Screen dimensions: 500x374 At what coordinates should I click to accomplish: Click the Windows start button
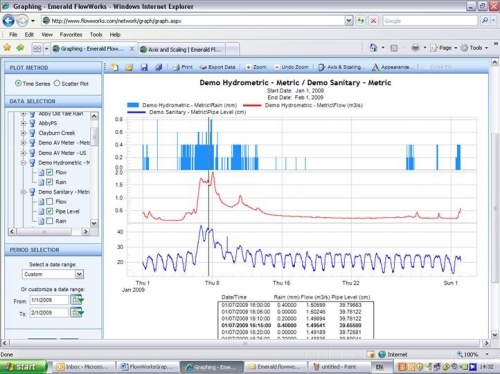pyautogui.click(x=23, y=367)
